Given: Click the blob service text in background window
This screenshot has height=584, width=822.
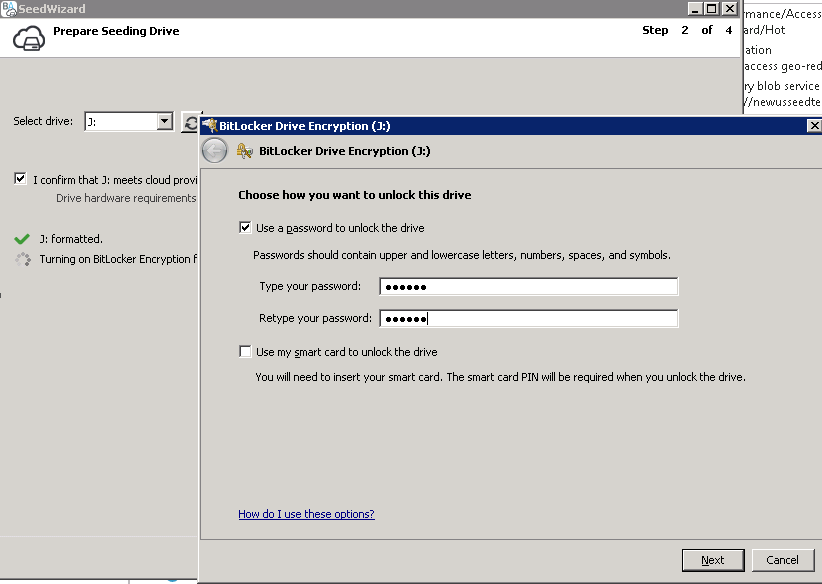Looking at the screenshot, I should click(782, 86).
